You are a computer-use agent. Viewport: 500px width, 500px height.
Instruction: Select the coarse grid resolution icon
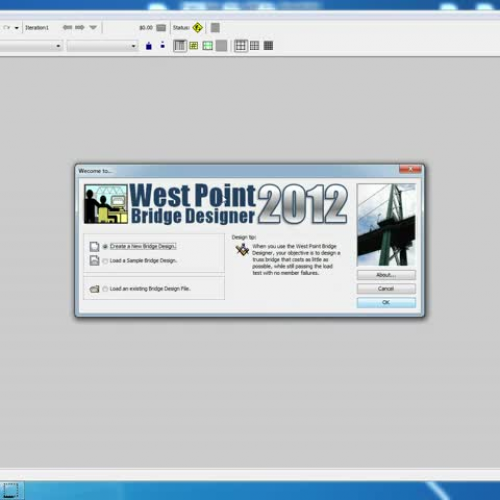241,46
